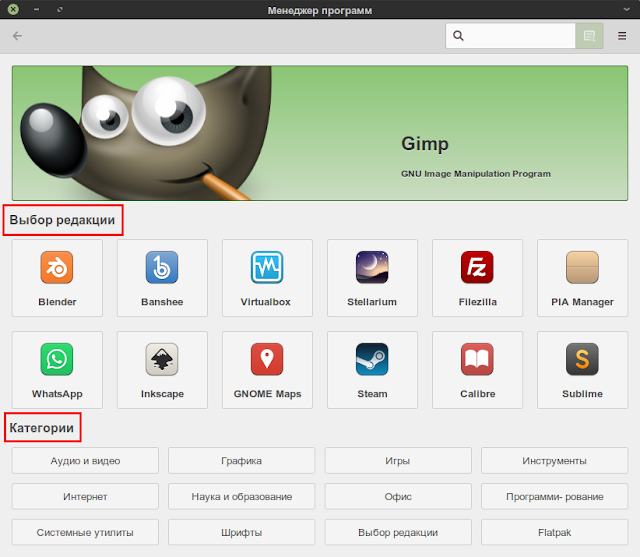Open the Blender app tile
The width and height of the screenshot is (640, 557).
click(57, 278)
